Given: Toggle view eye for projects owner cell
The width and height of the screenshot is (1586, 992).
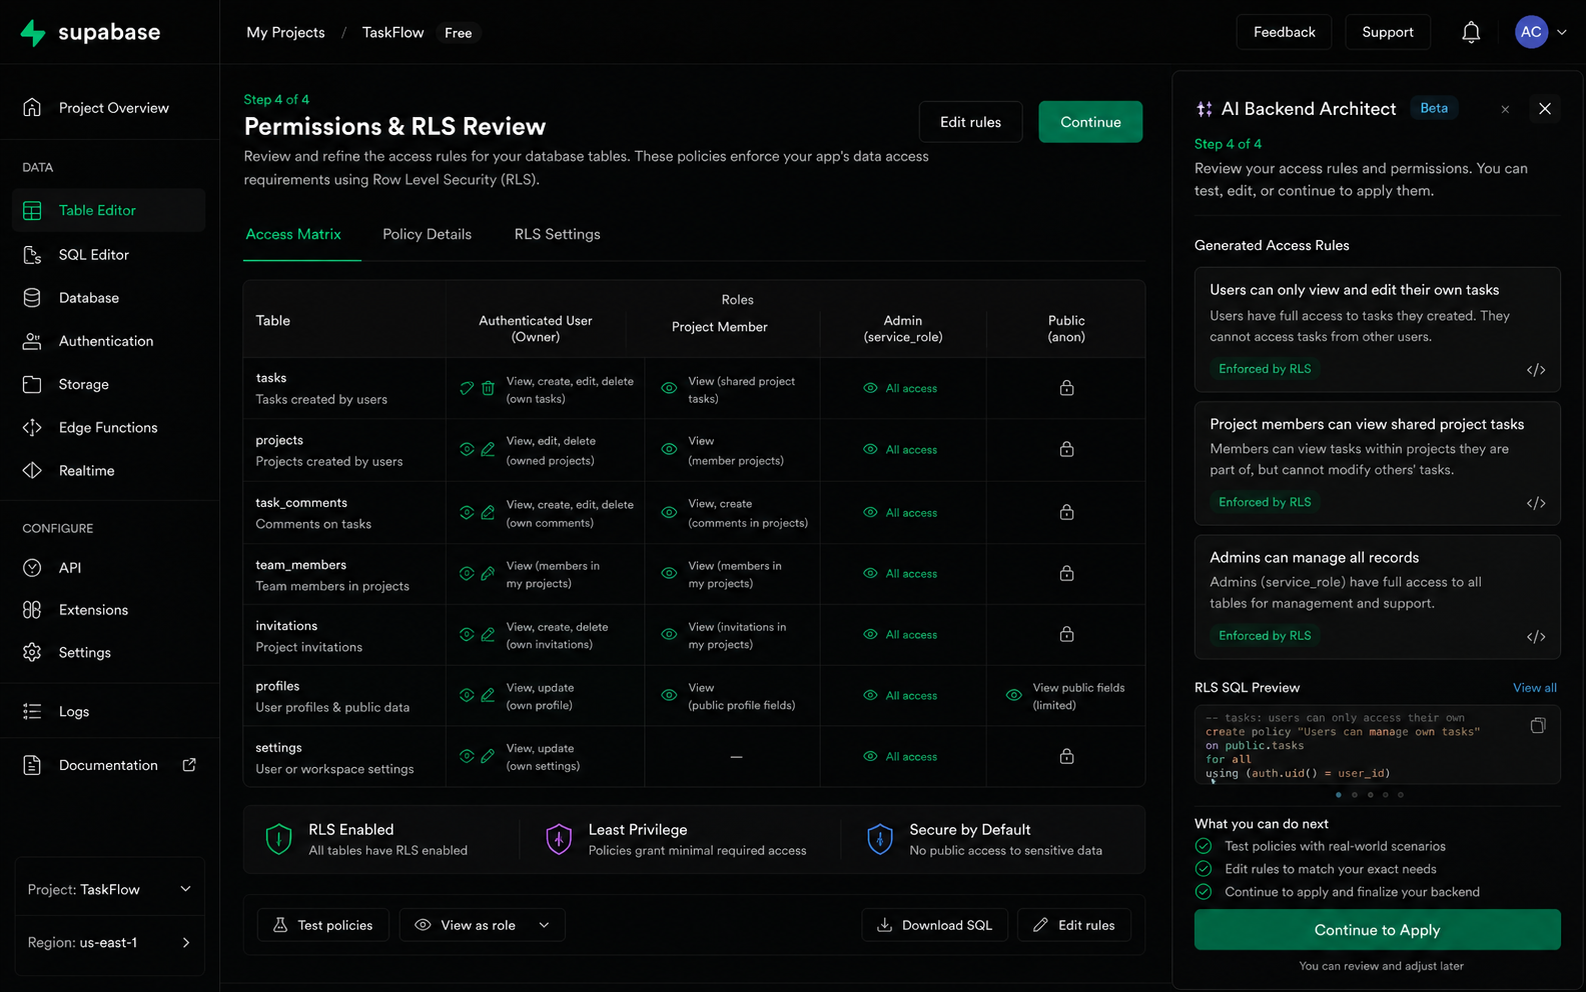Looking at the screenshot, I should [467, 449].
